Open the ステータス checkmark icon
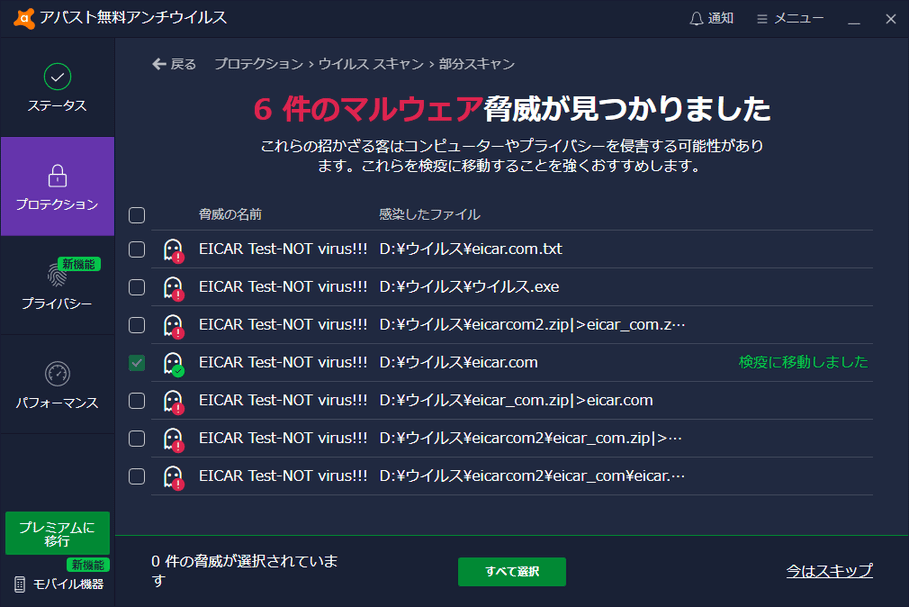Image resolution: width=909 pixels, height=607 pixels. coord(57,77)
